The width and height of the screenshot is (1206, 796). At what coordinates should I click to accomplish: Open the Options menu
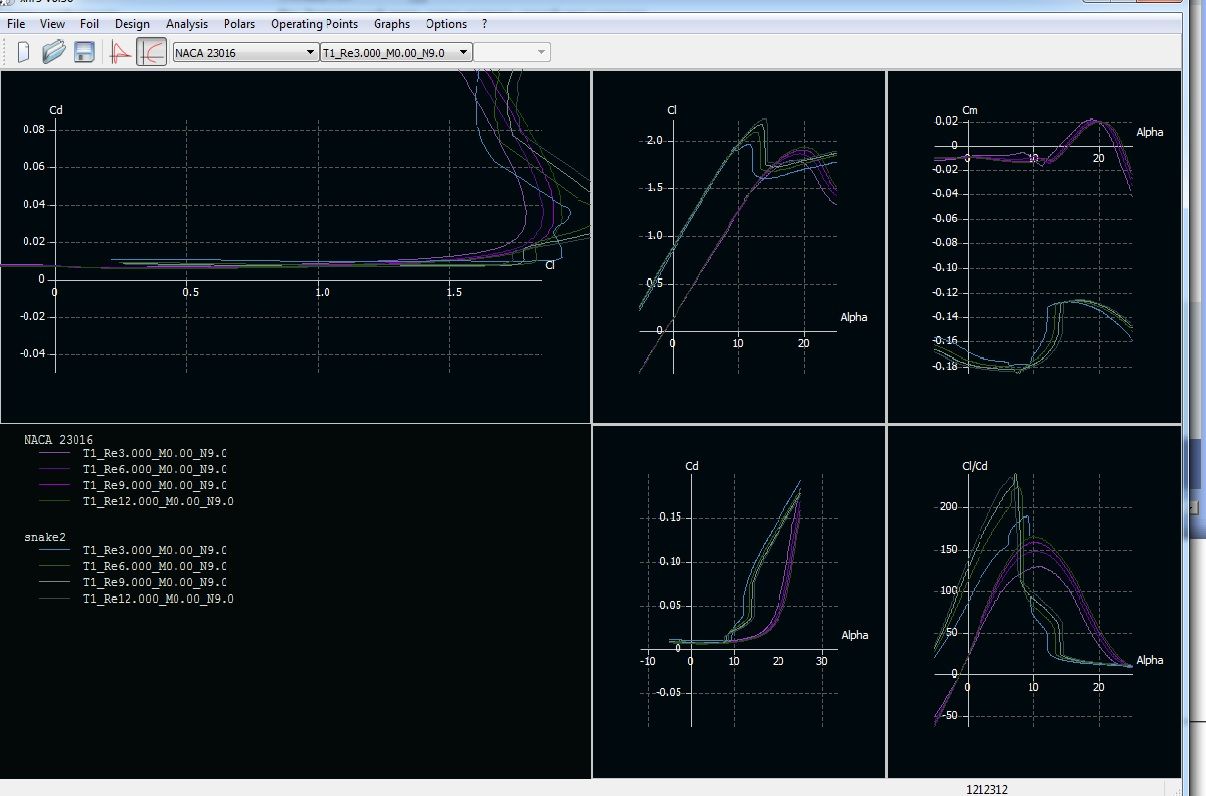pos(446,23)
